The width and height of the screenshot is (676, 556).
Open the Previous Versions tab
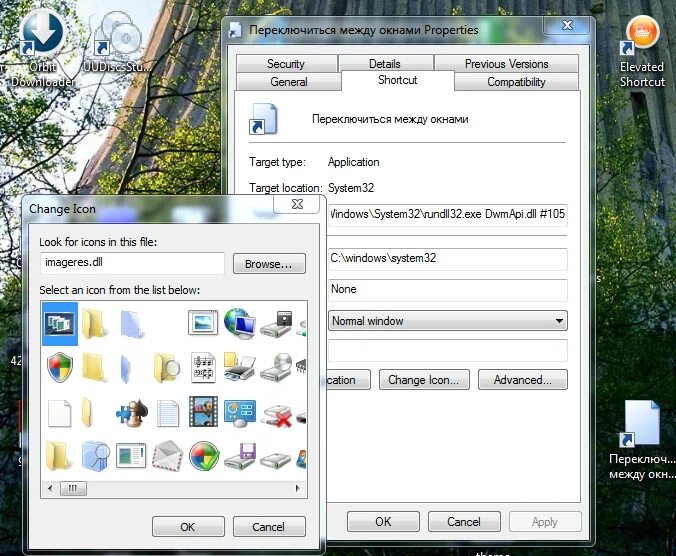point(507,64)
